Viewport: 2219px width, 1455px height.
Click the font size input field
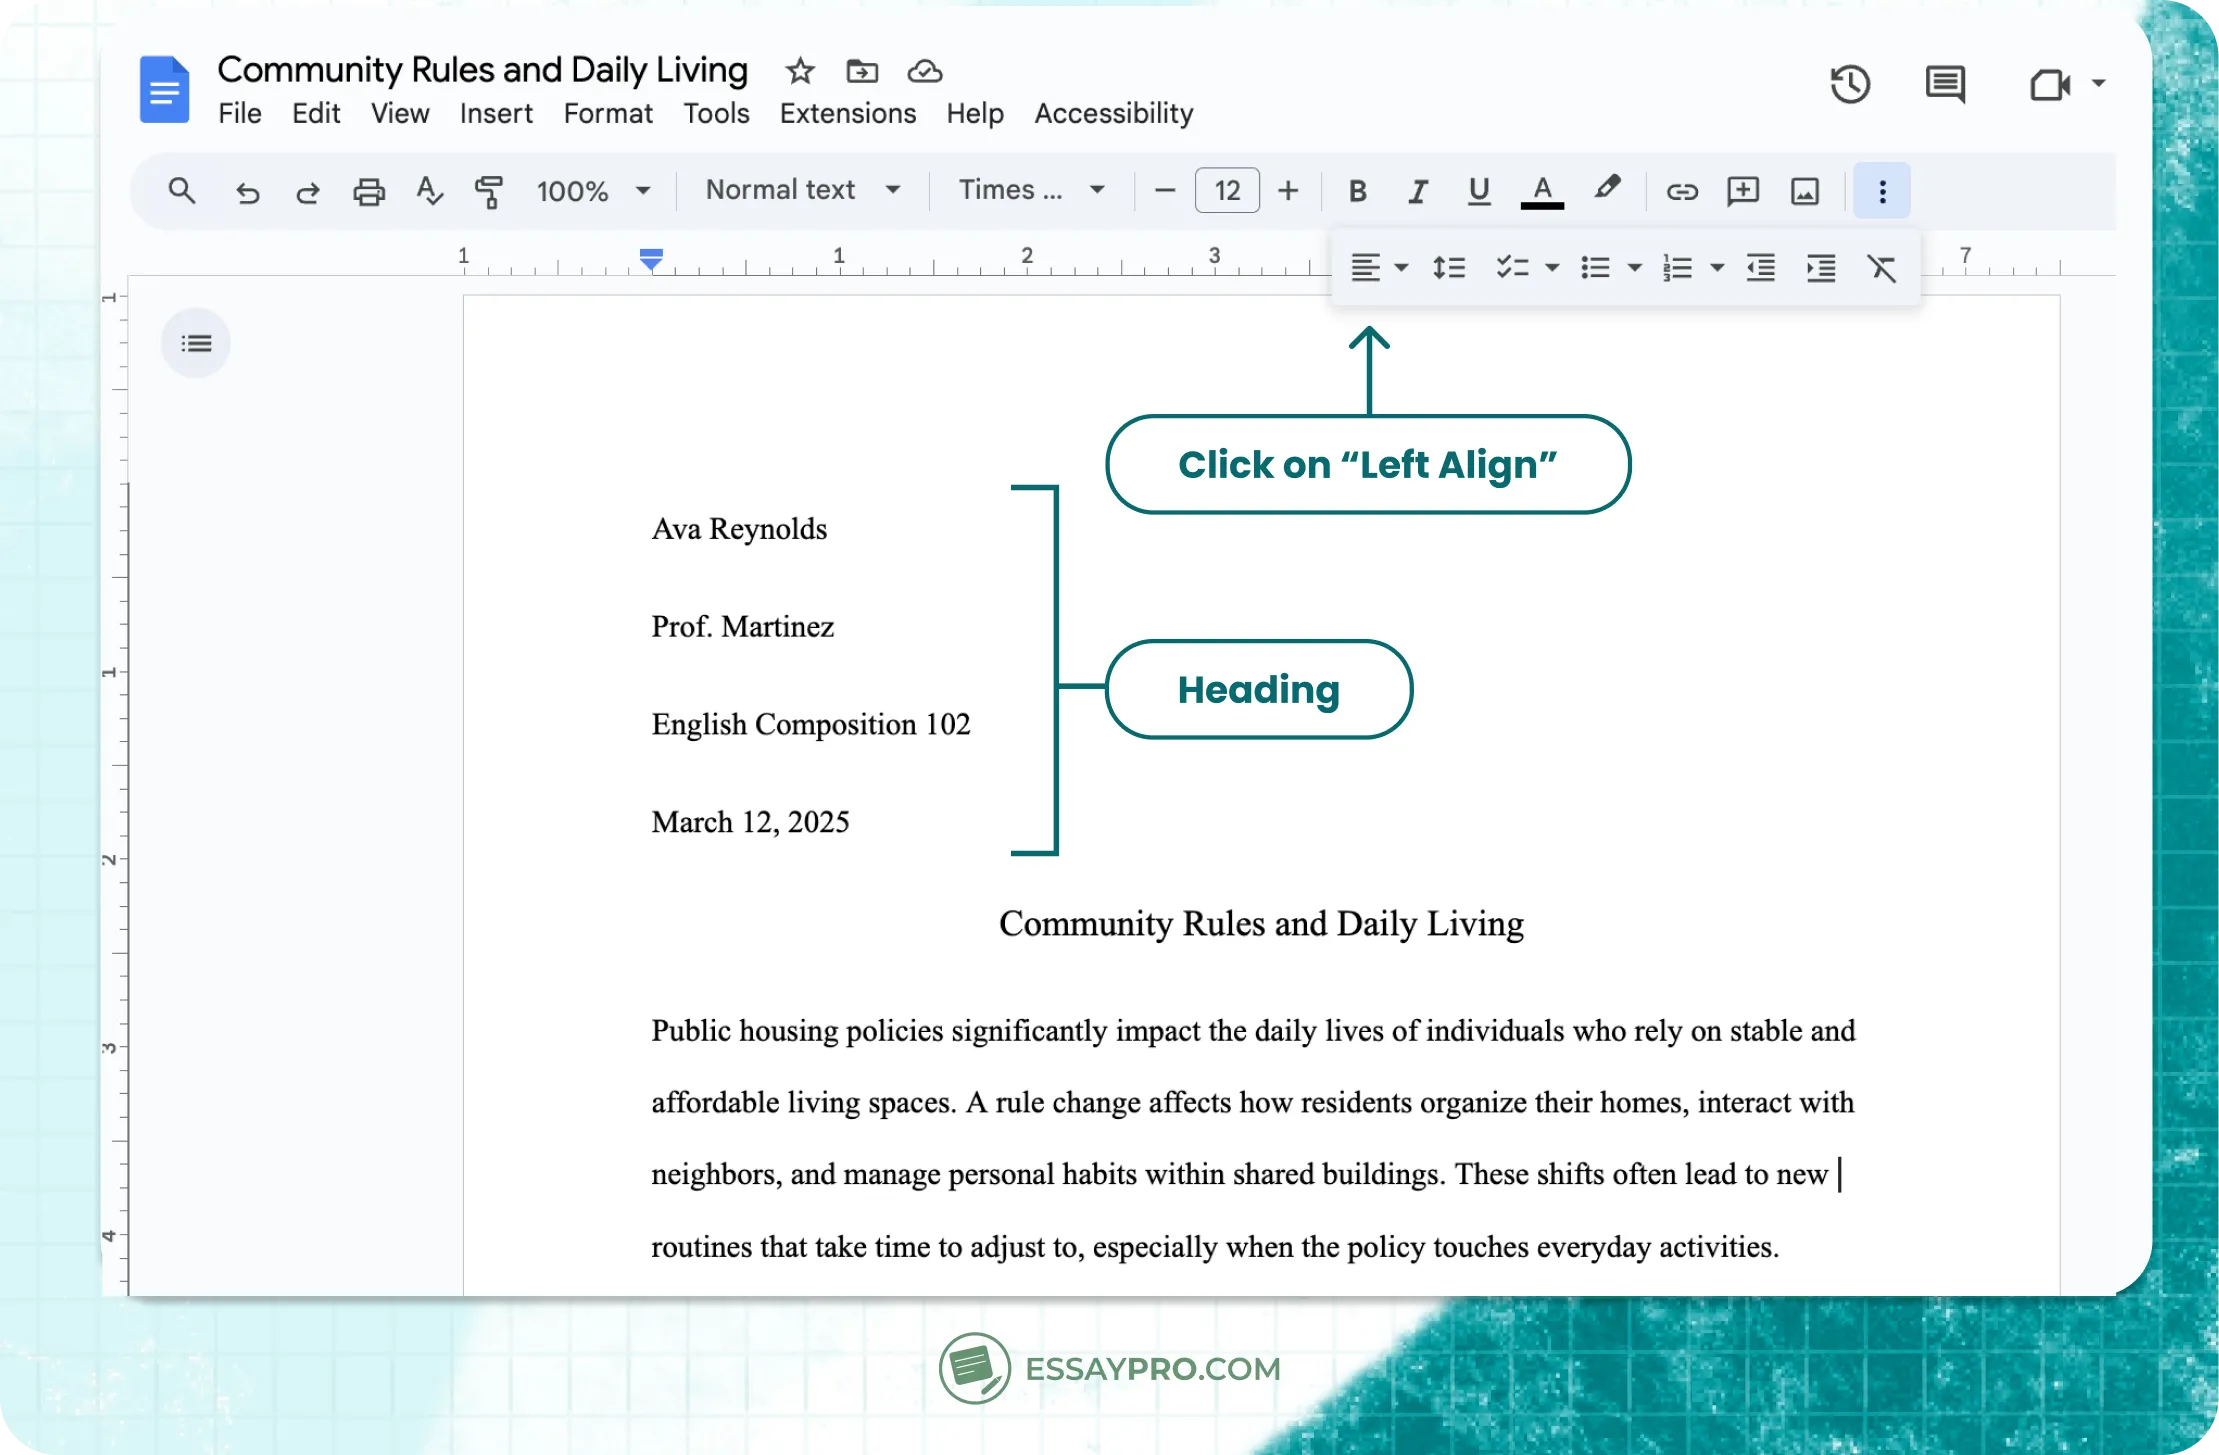click(x=1226, y=190)
